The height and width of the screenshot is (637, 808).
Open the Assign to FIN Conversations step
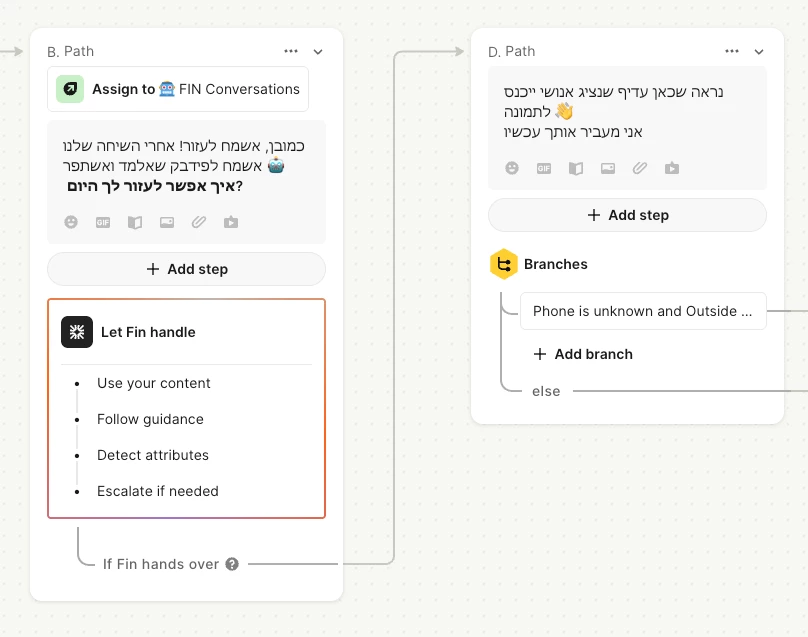(178, 89)
